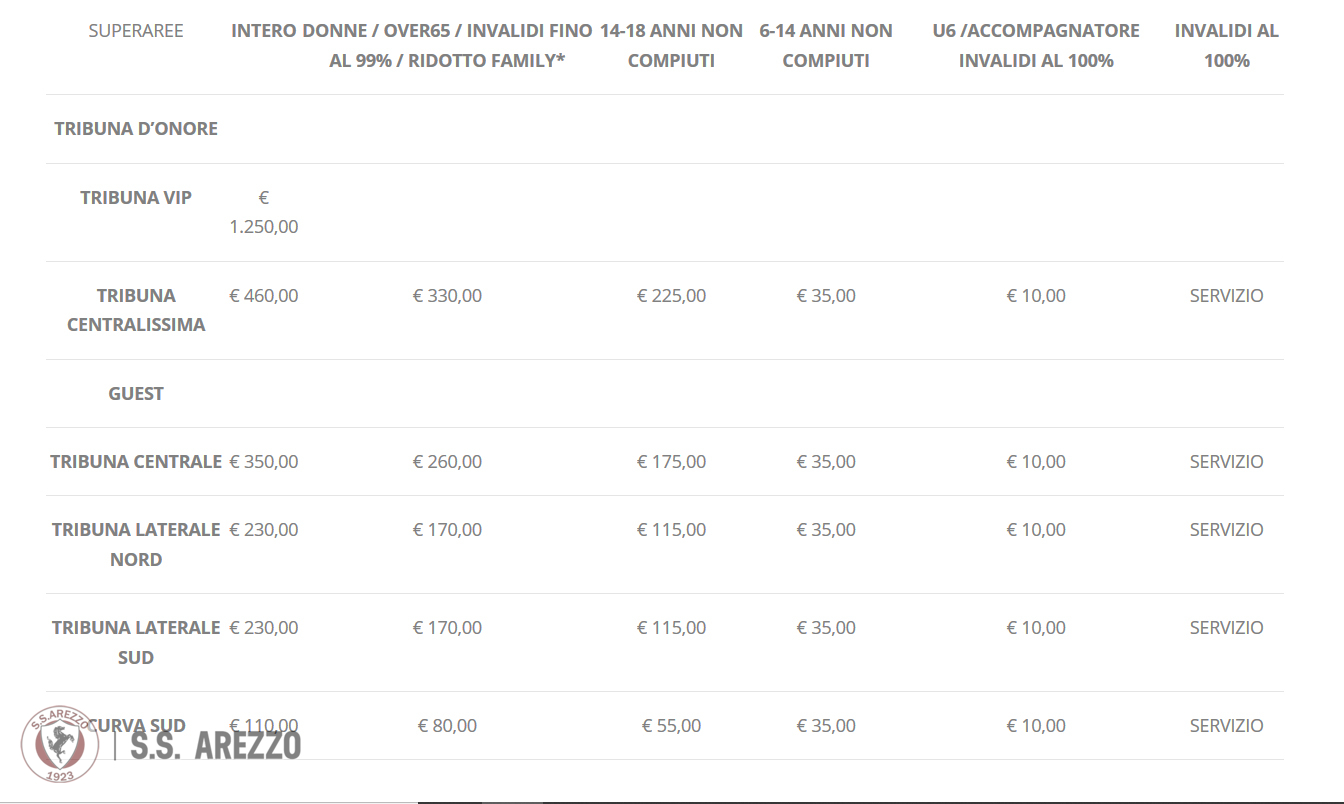Click the € 55,00 Curva Sud price
Image resolution: width=1344 pixels, height=804 pixels.
pyautogui.click(x=671, y=726)
